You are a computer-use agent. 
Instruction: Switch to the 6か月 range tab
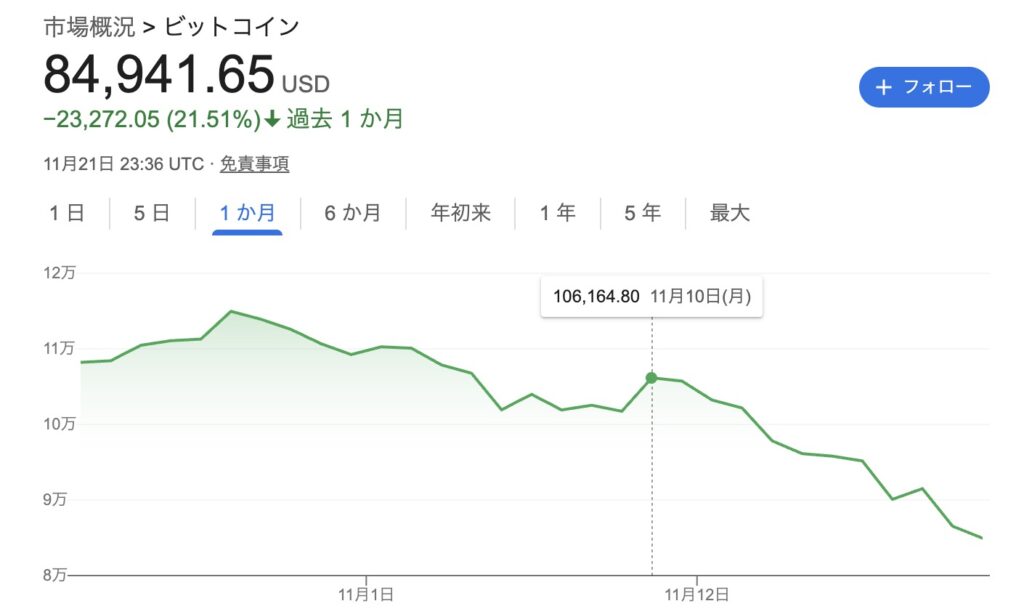click(x=352, y=213)
